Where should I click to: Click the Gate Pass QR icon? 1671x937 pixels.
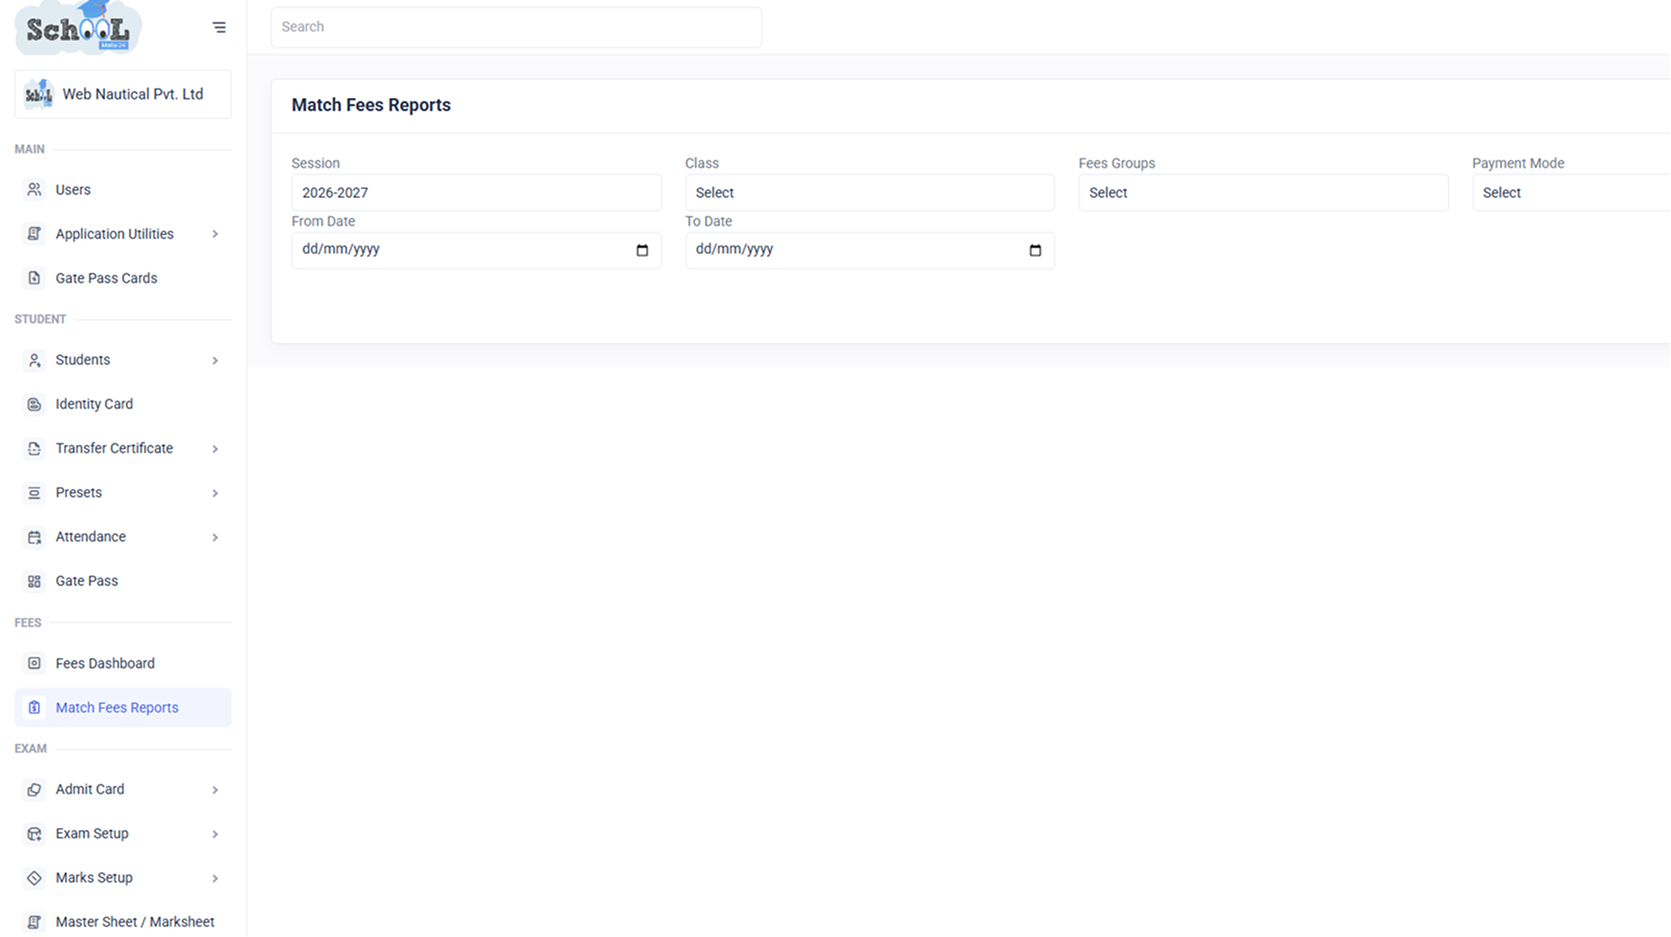tap(34, 581)
